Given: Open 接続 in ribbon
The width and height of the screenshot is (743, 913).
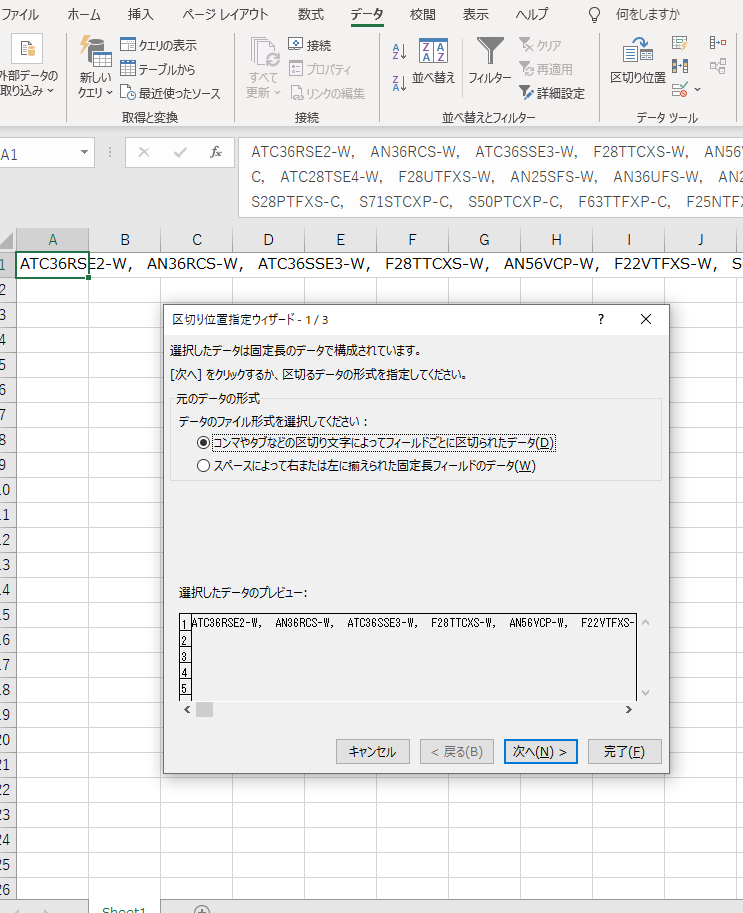Looking at the screenshot, I should (310, 45).
